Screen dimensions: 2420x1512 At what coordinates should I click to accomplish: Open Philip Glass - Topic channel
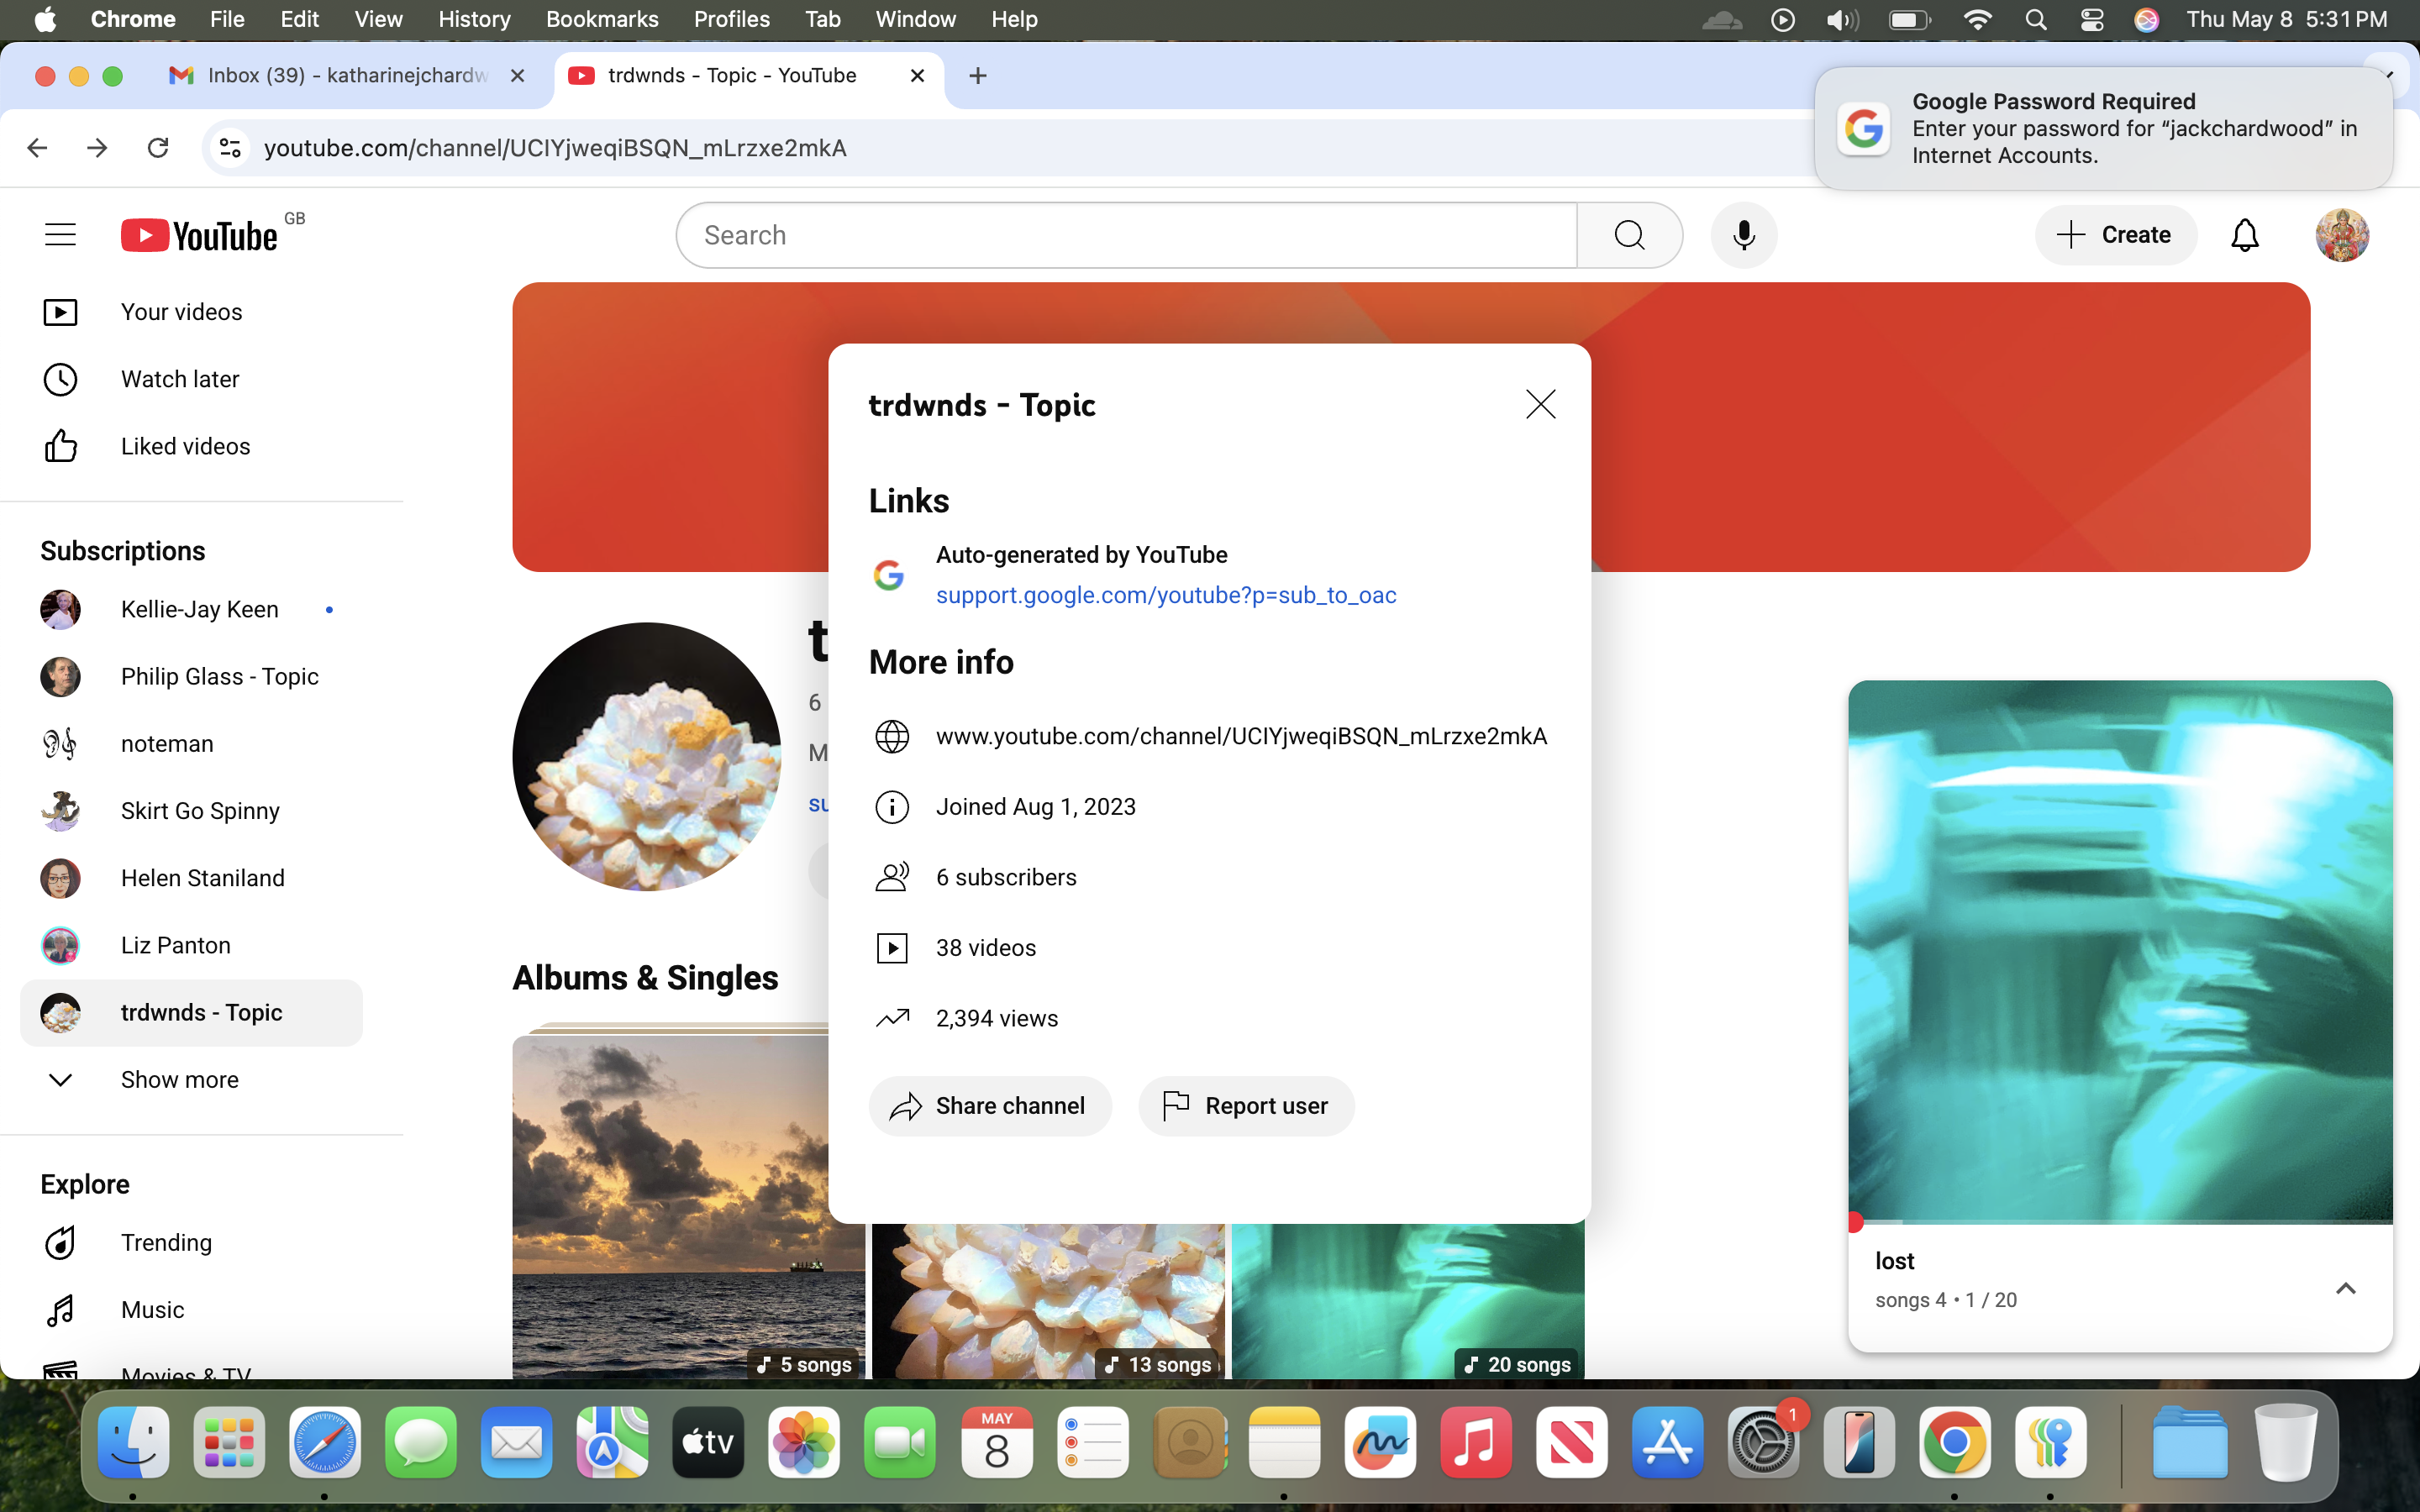tap(191, 676)
